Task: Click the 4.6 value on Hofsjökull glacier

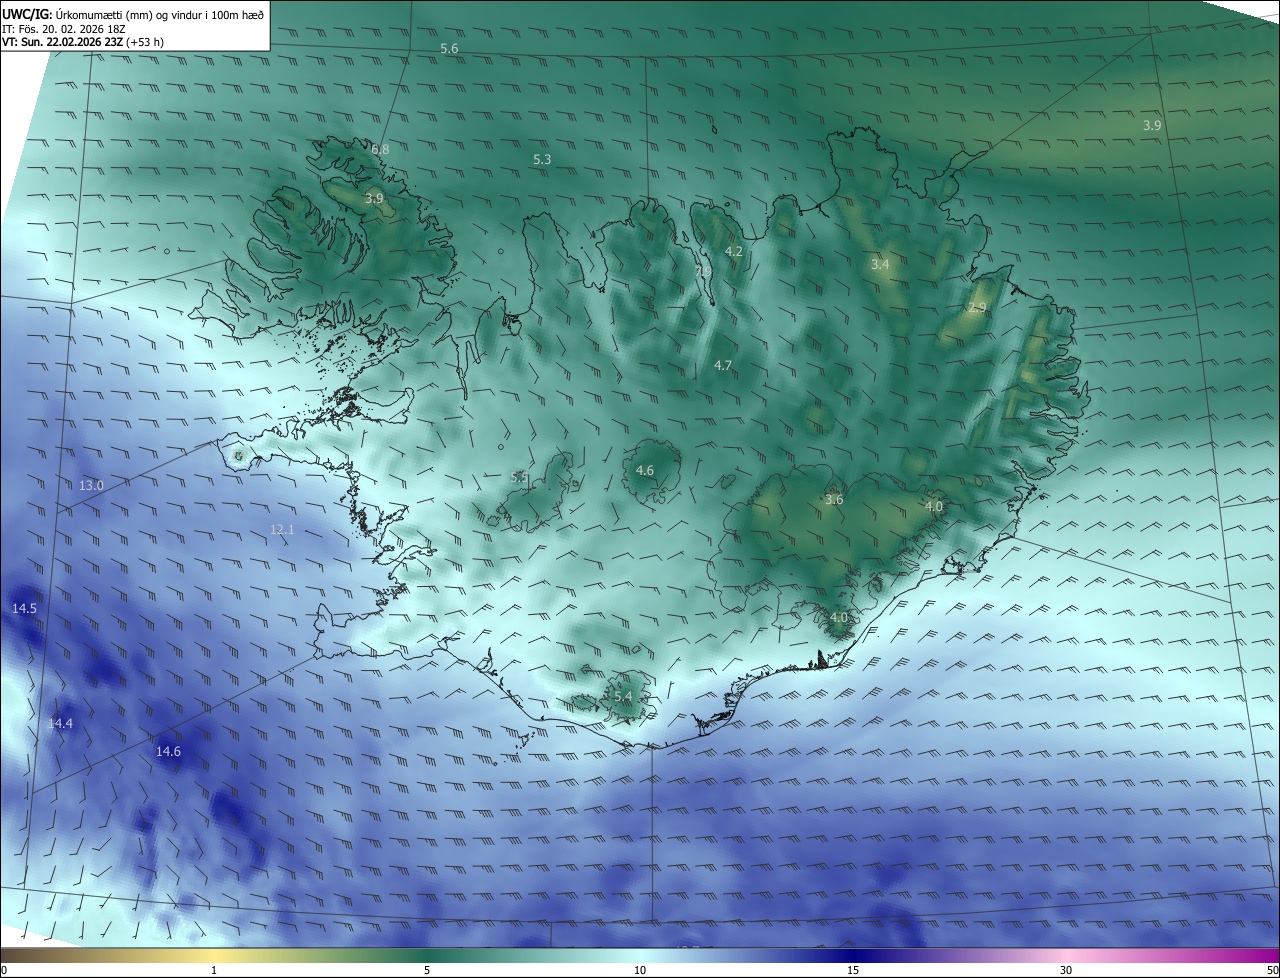Action: click(x=645, y=470)
